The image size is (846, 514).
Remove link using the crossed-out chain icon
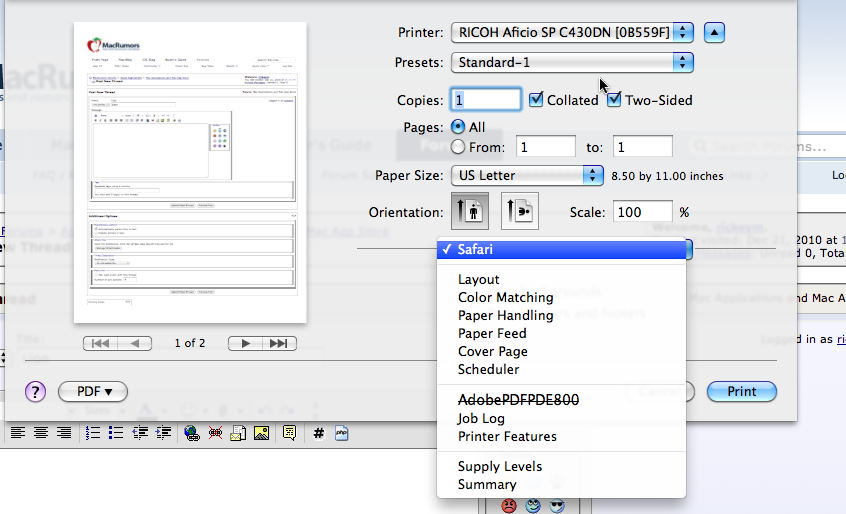(x=215, y=433)
